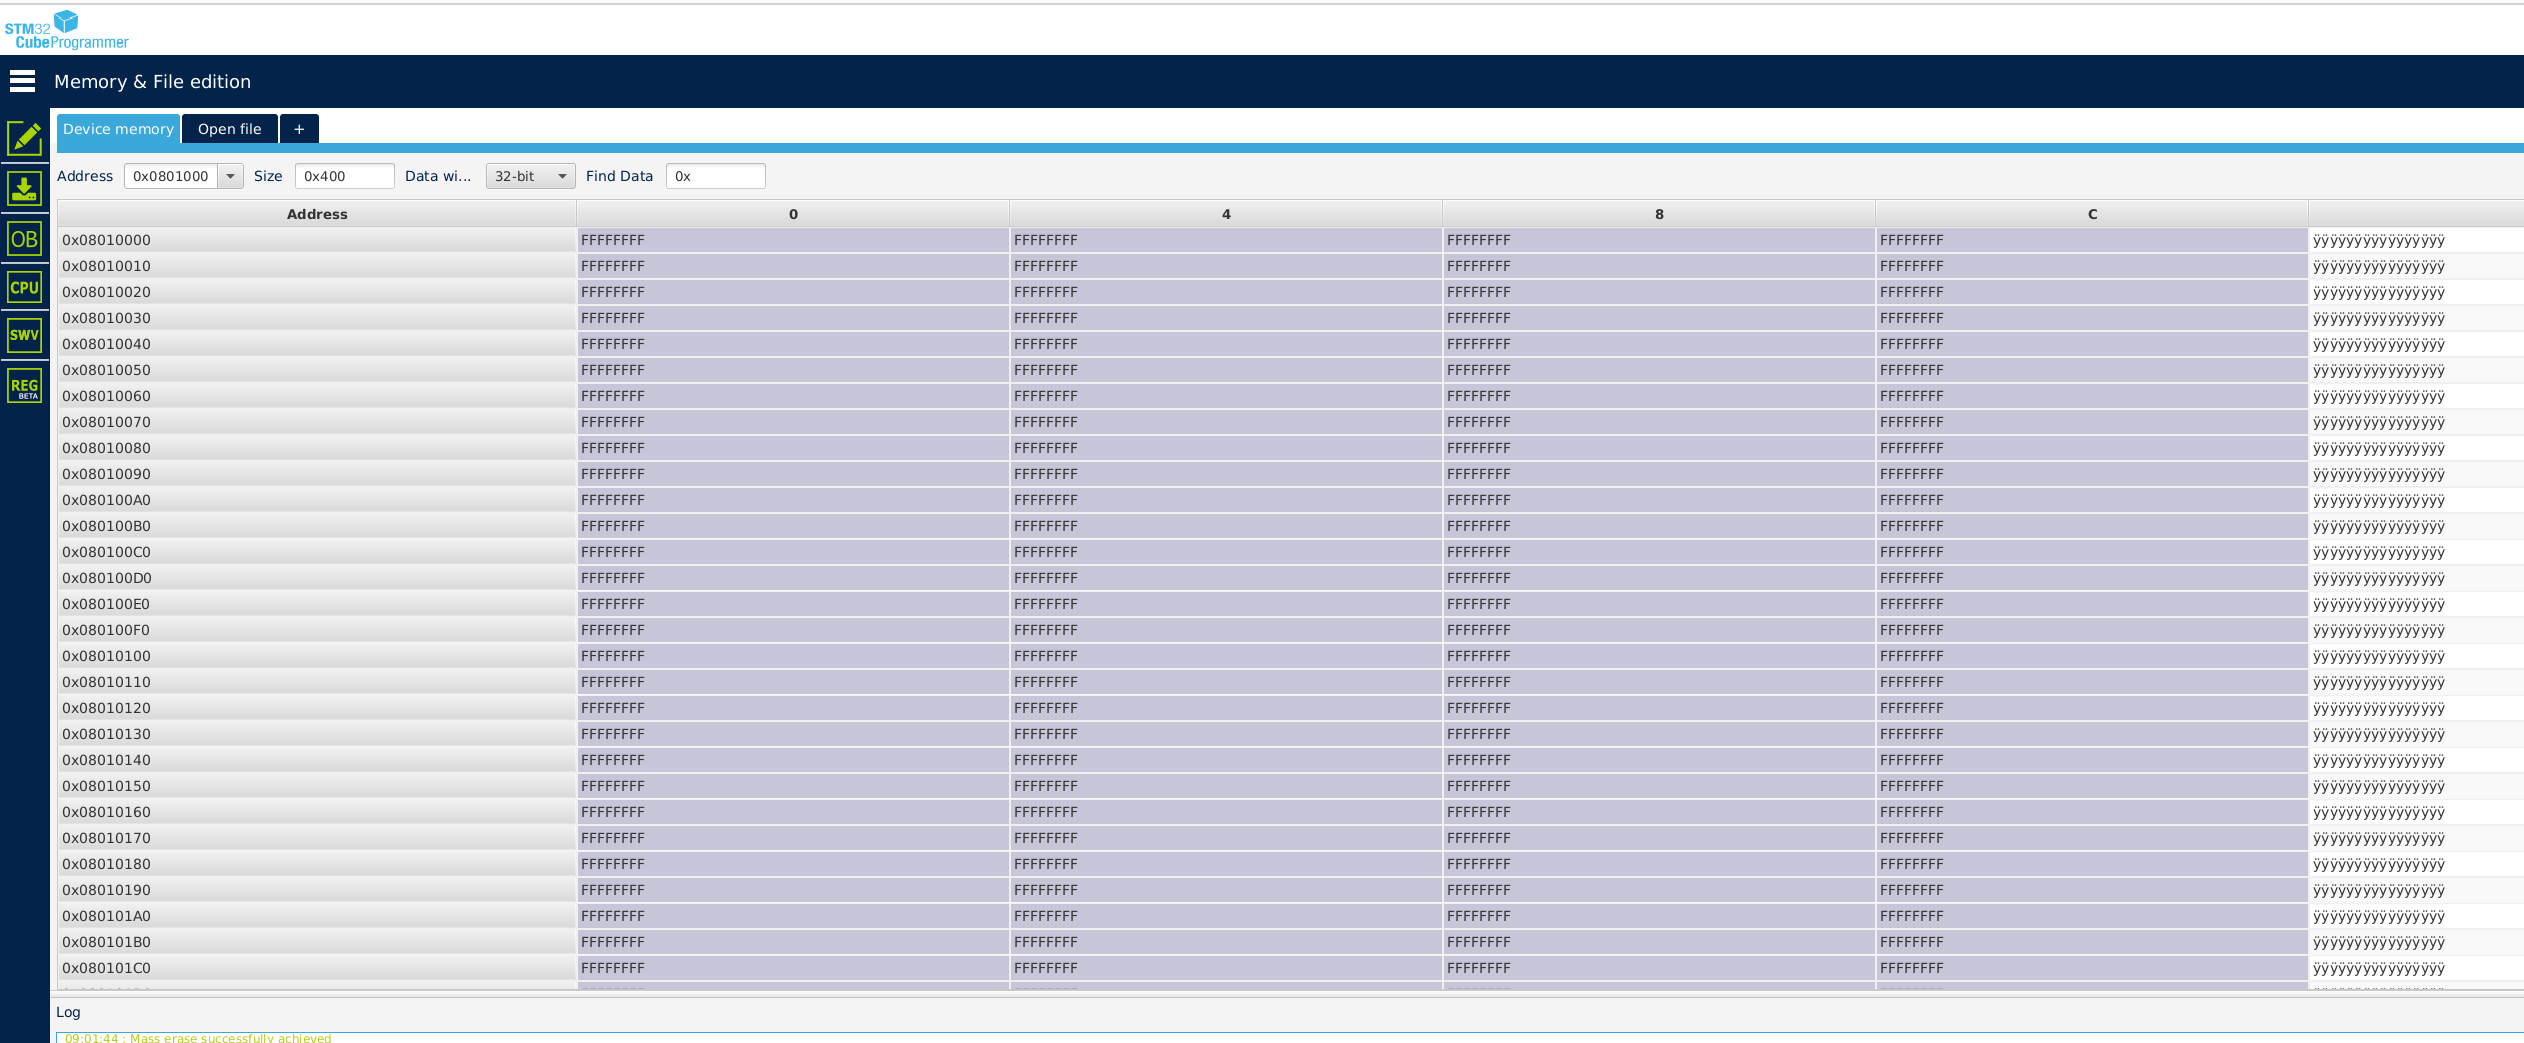This screenshot has width=2524, height=1043.
Task: Focus the Find Data input field
Action: [x=715, y=176]
